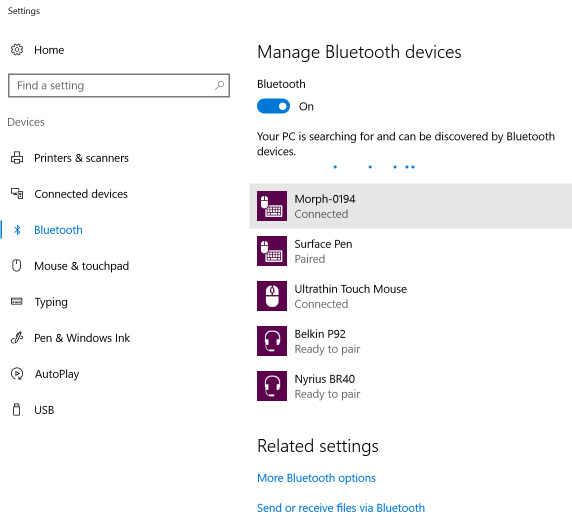The width and height of the screenshot is (572, 522).
Task: Open Mouse & touchpad settings
Action: point(82,266)
